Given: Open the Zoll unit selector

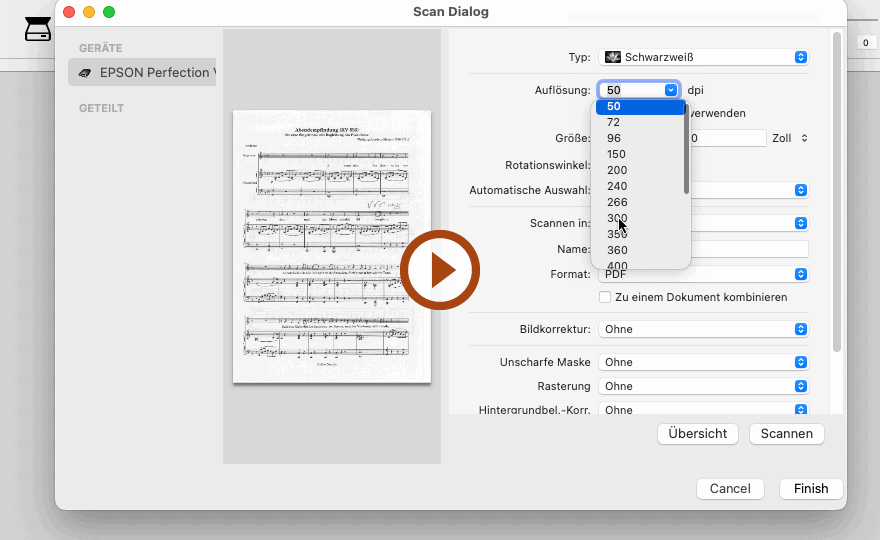Looking at the screenshot, I should tap(790, 138).
